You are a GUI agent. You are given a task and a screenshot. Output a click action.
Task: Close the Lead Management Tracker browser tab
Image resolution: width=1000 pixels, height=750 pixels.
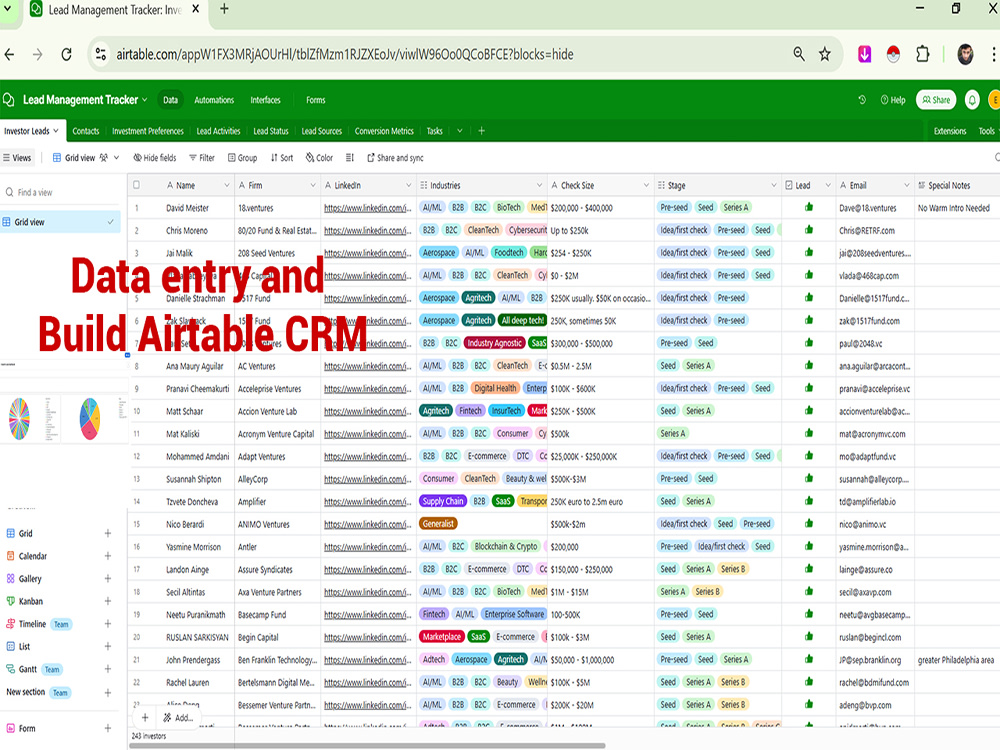coord(196,9)
